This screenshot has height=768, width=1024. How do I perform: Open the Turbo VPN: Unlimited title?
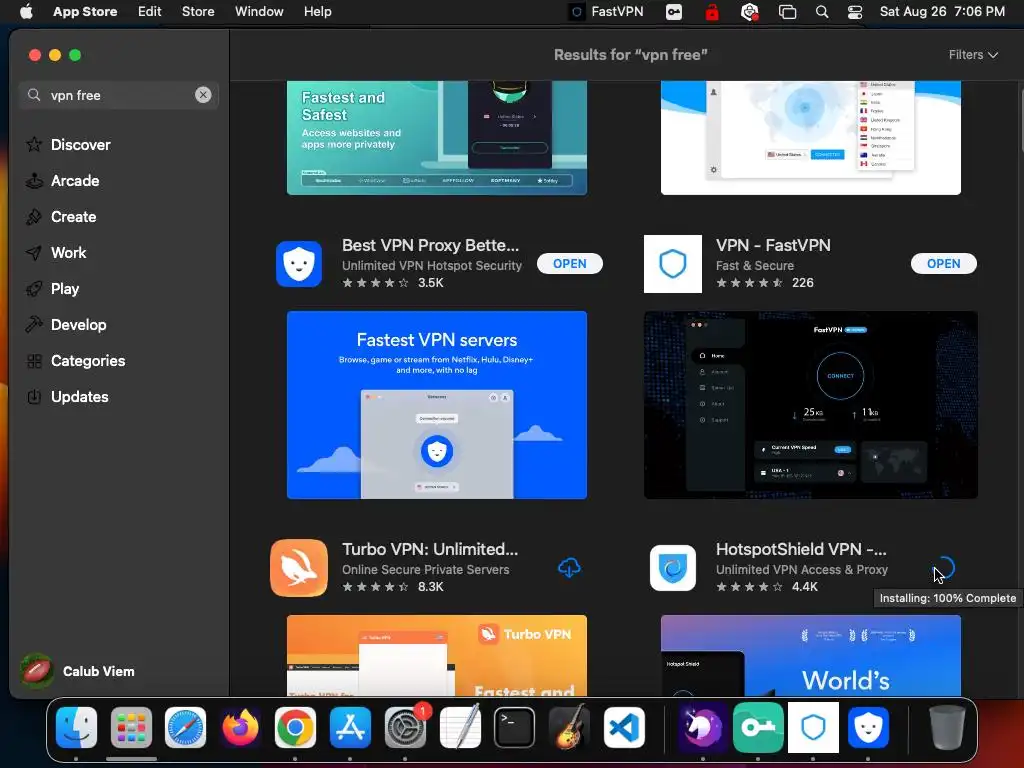pyautogui.click(x=430, y=549)
